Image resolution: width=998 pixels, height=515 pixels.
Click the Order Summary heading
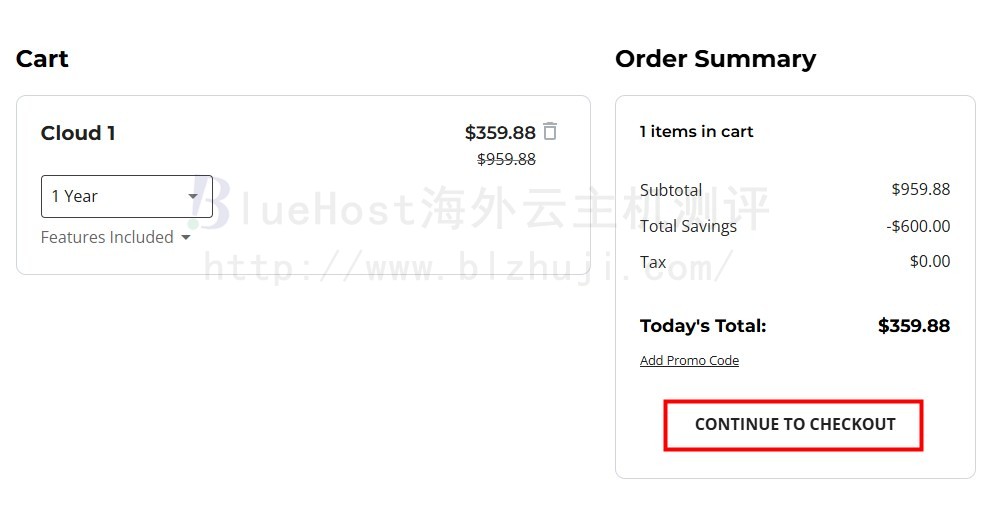click(x=715, y=59)
